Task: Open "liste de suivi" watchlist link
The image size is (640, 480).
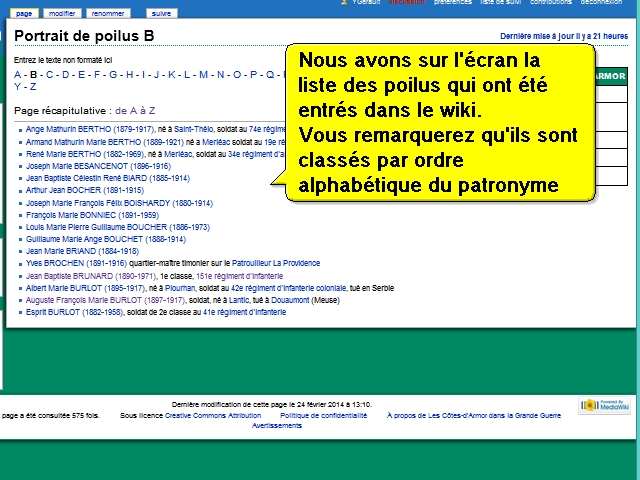Action: 501,3
